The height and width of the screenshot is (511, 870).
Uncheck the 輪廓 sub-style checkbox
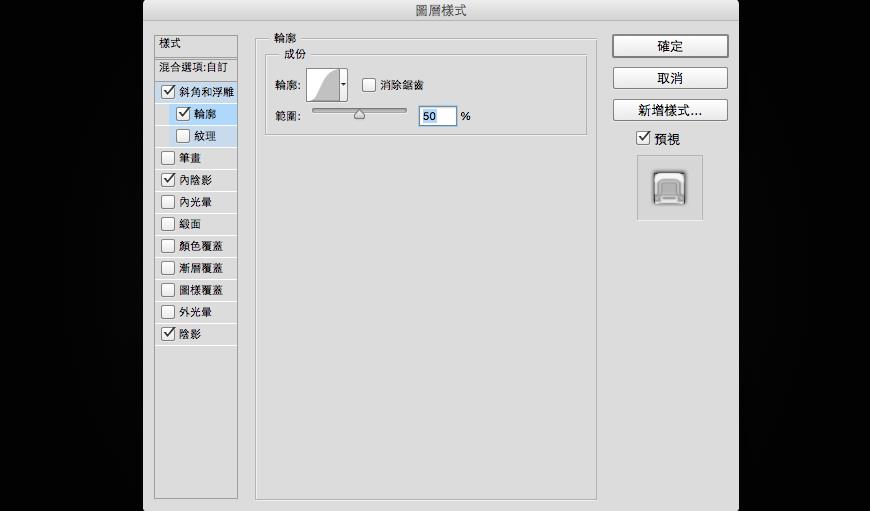(x=183, y=114)
